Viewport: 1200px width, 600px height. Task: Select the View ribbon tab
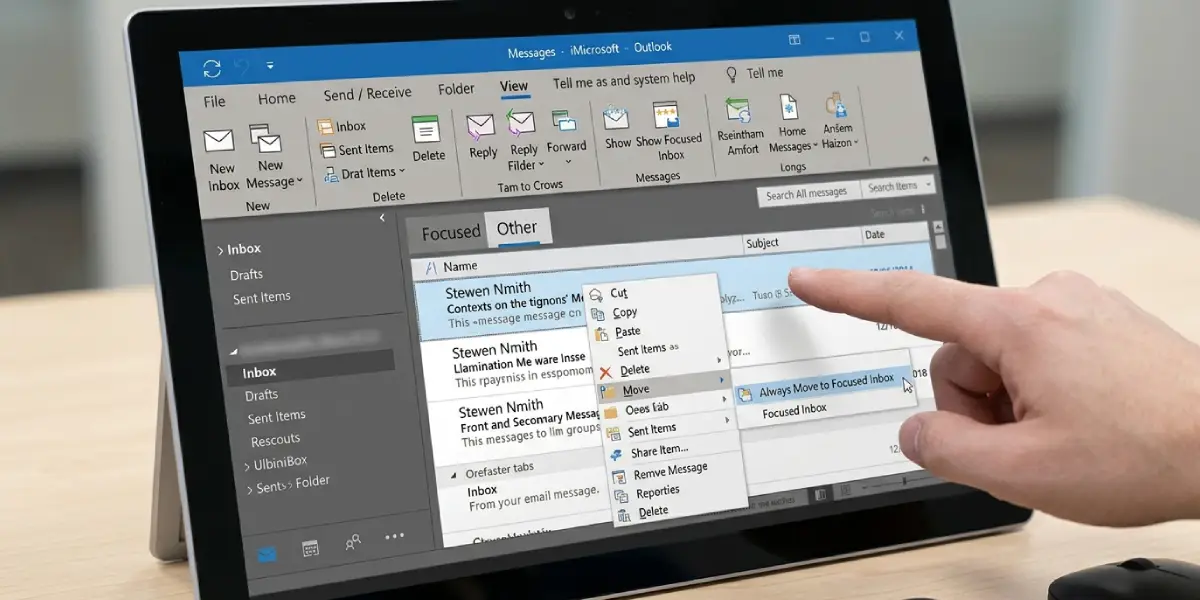(514, 86)
